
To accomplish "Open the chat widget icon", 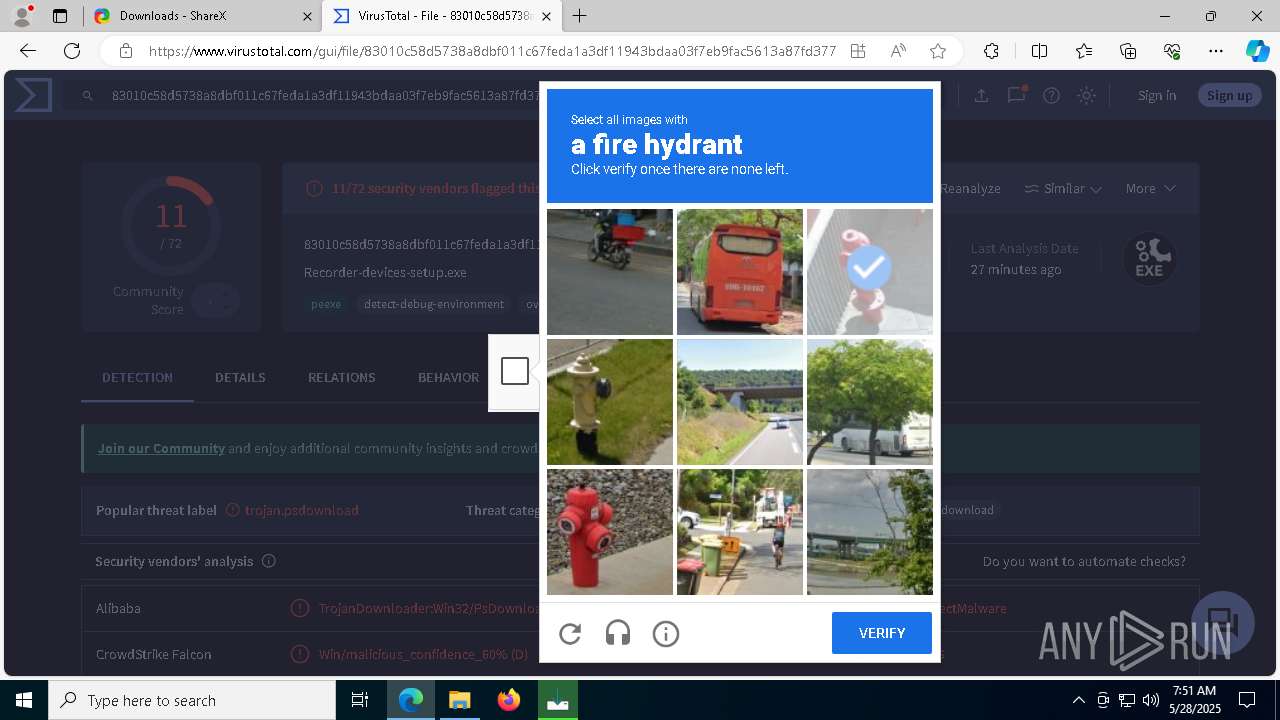I will [1223, 622].
